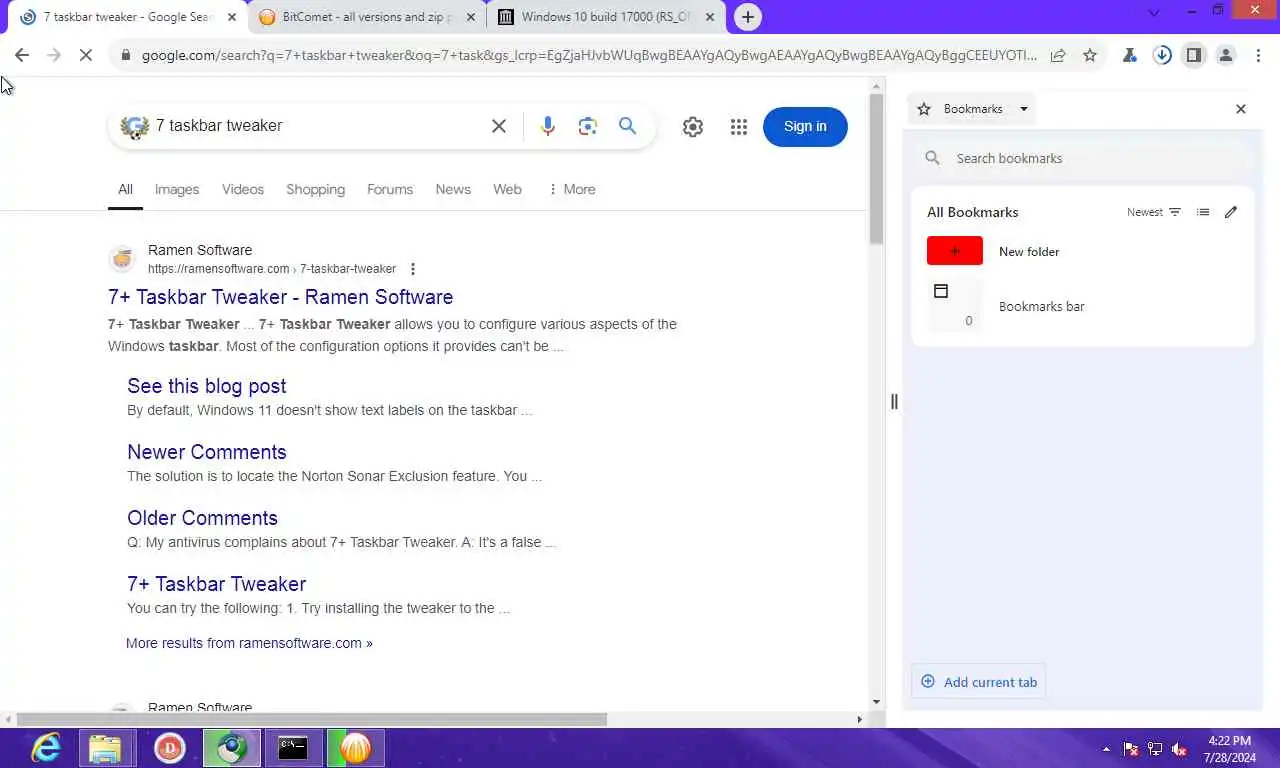
Task: Select the Videos search filter
Action: pyautogui.click(x=243, y=189)
